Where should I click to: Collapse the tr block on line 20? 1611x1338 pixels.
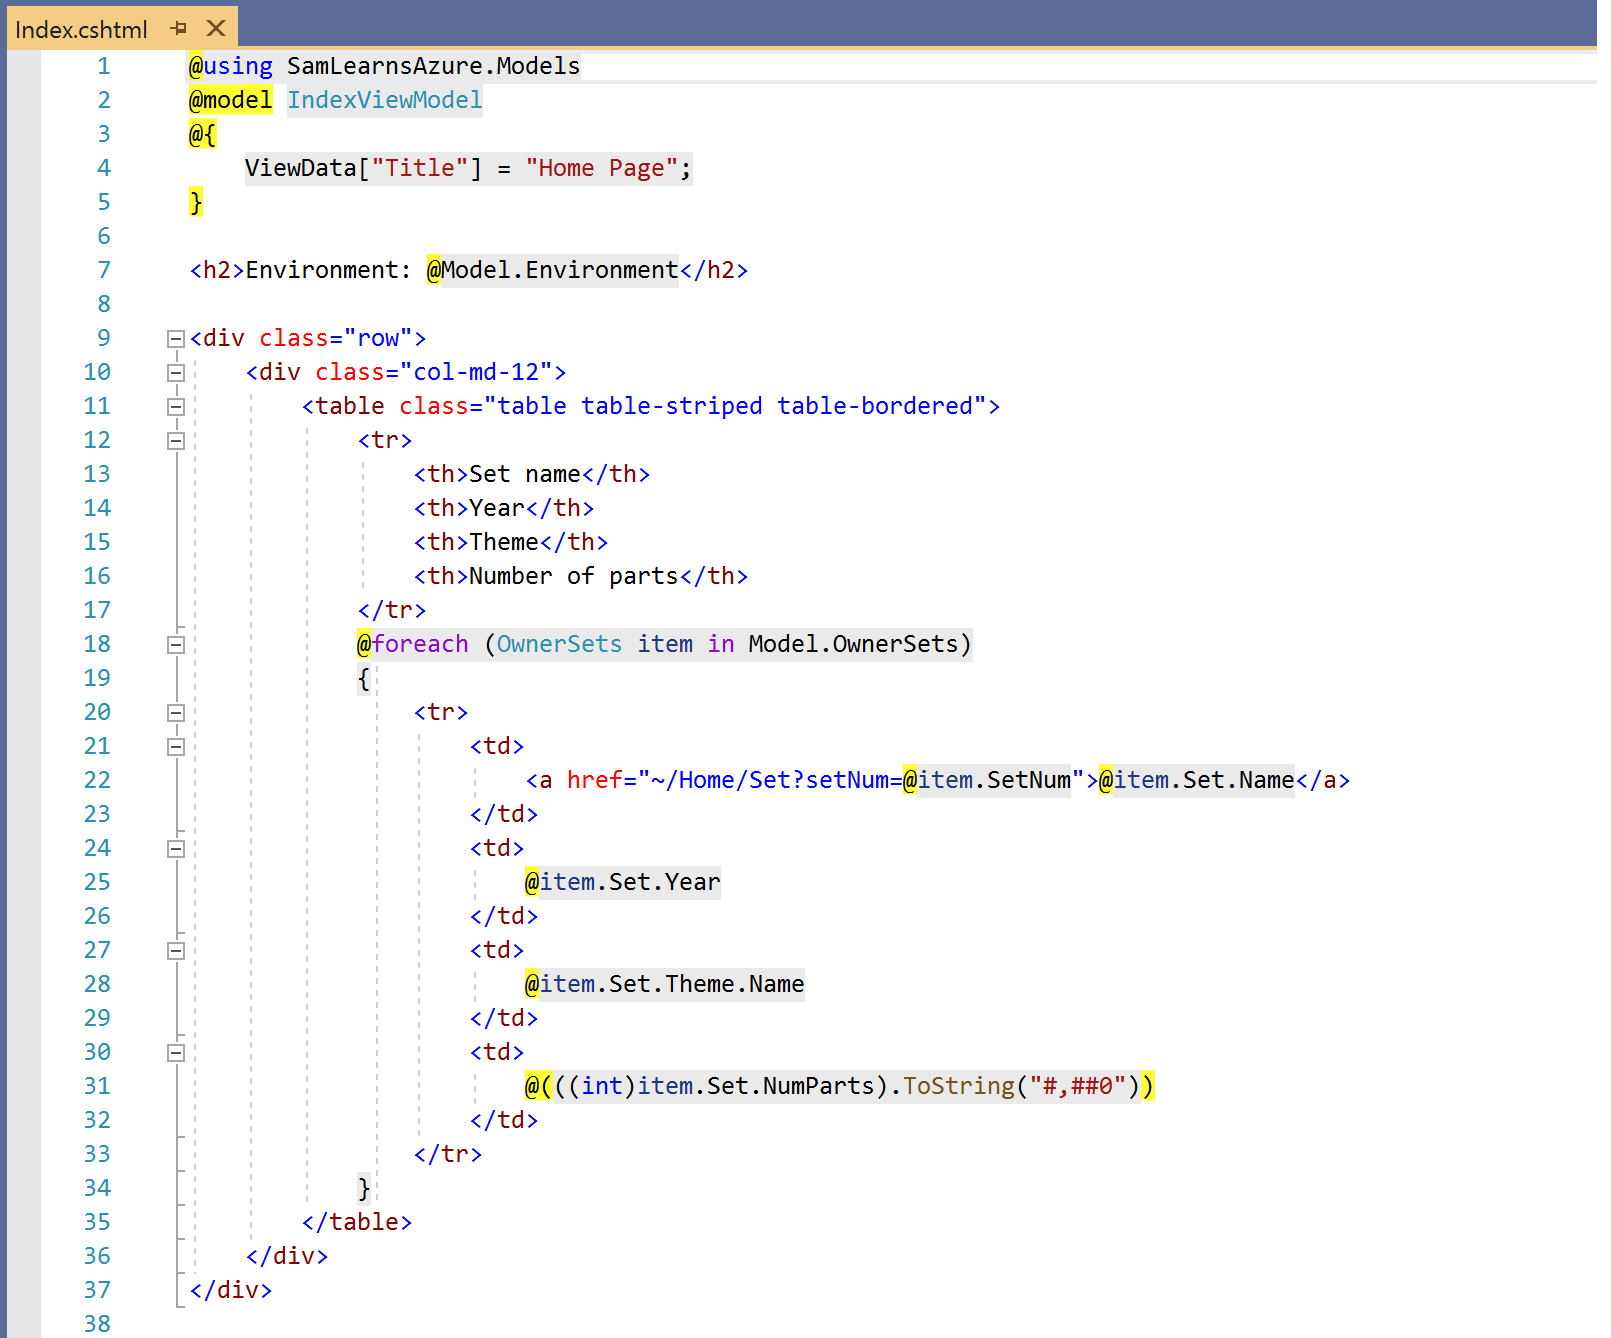pos(176,713)
